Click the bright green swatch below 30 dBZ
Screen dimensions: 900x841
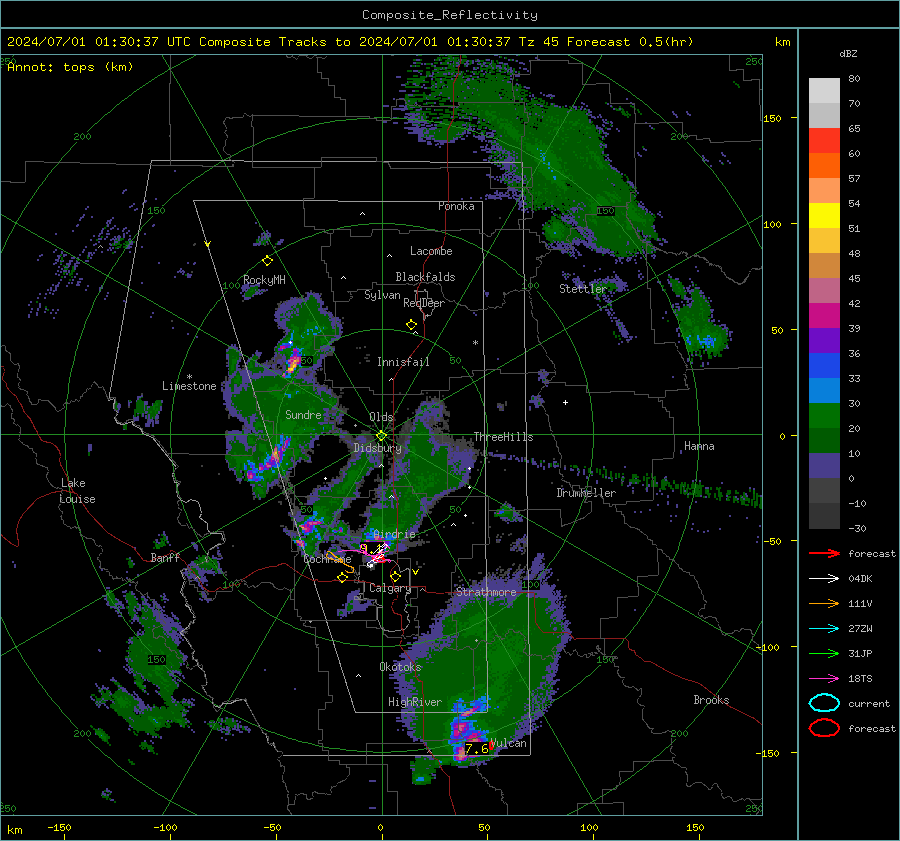(x=824, y=415)
